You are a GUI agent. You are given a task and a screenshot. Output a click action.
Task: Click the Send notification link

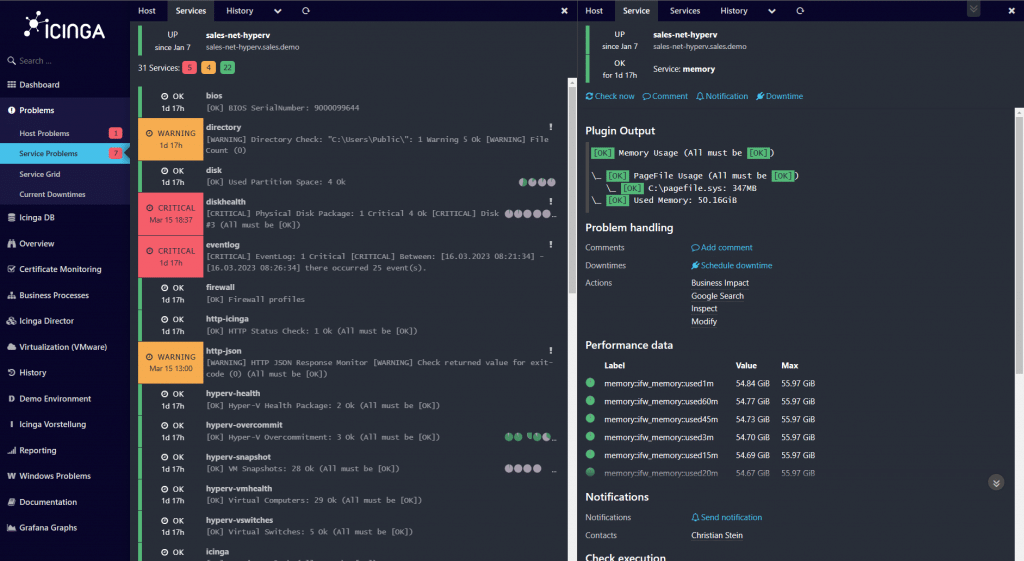[x=731, y=517]
